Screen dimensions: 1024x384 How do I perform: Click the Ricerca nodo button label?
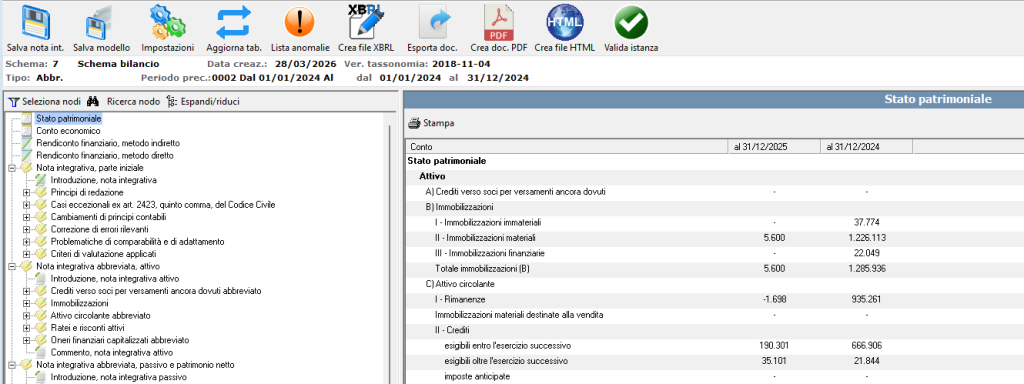pos(133,102)
